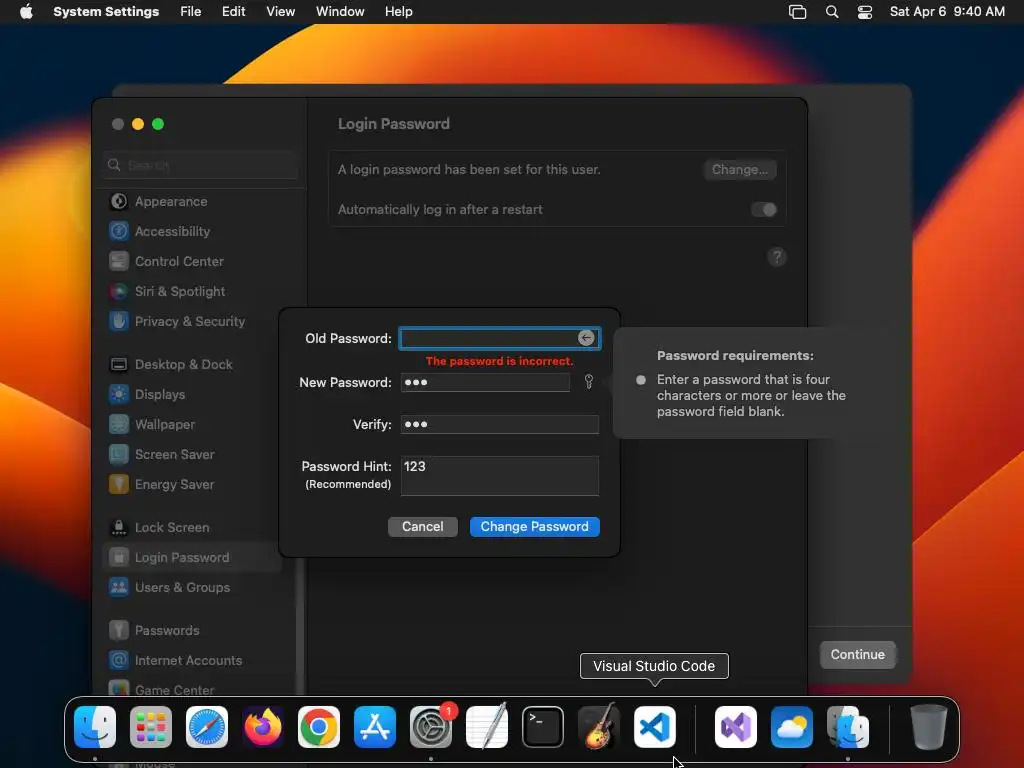
Task: Open the File menu
Action: click(191, 12)
